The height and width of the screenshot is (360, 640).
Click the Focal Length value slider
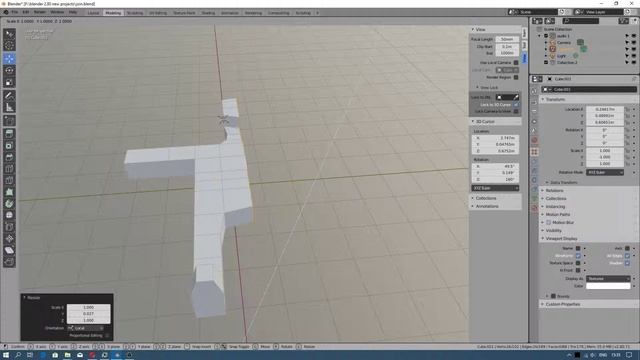click(507, 40)
